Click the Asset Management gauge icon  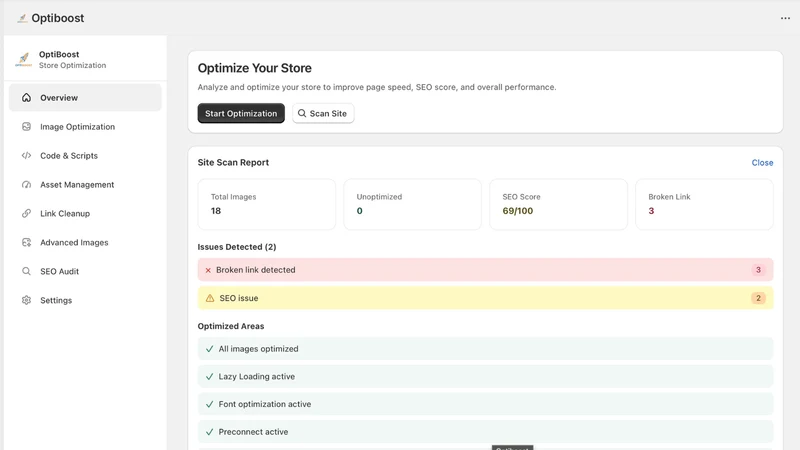coord(27,185)
